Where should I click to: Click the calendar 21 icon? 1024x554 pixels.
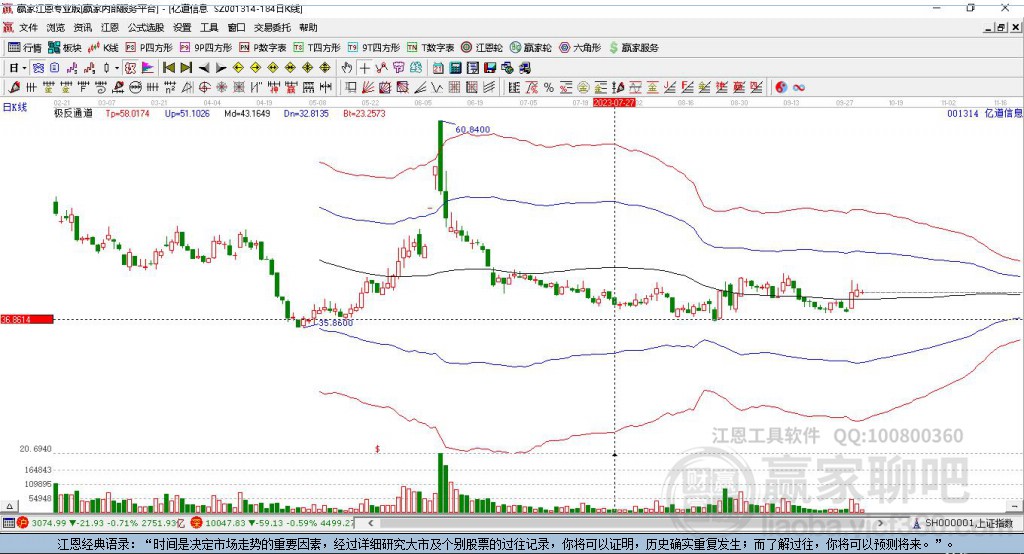(x=438, y=68)
